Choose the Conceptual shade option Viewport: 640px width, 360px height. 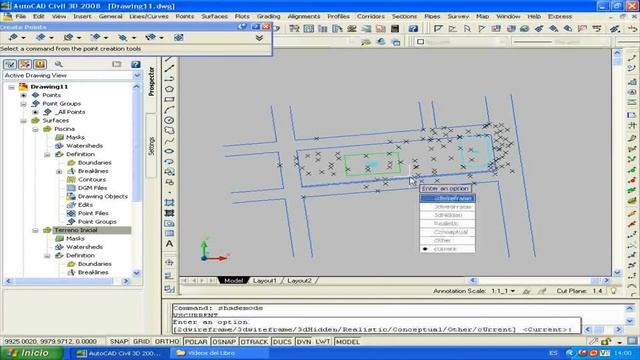tap(447, 232)
